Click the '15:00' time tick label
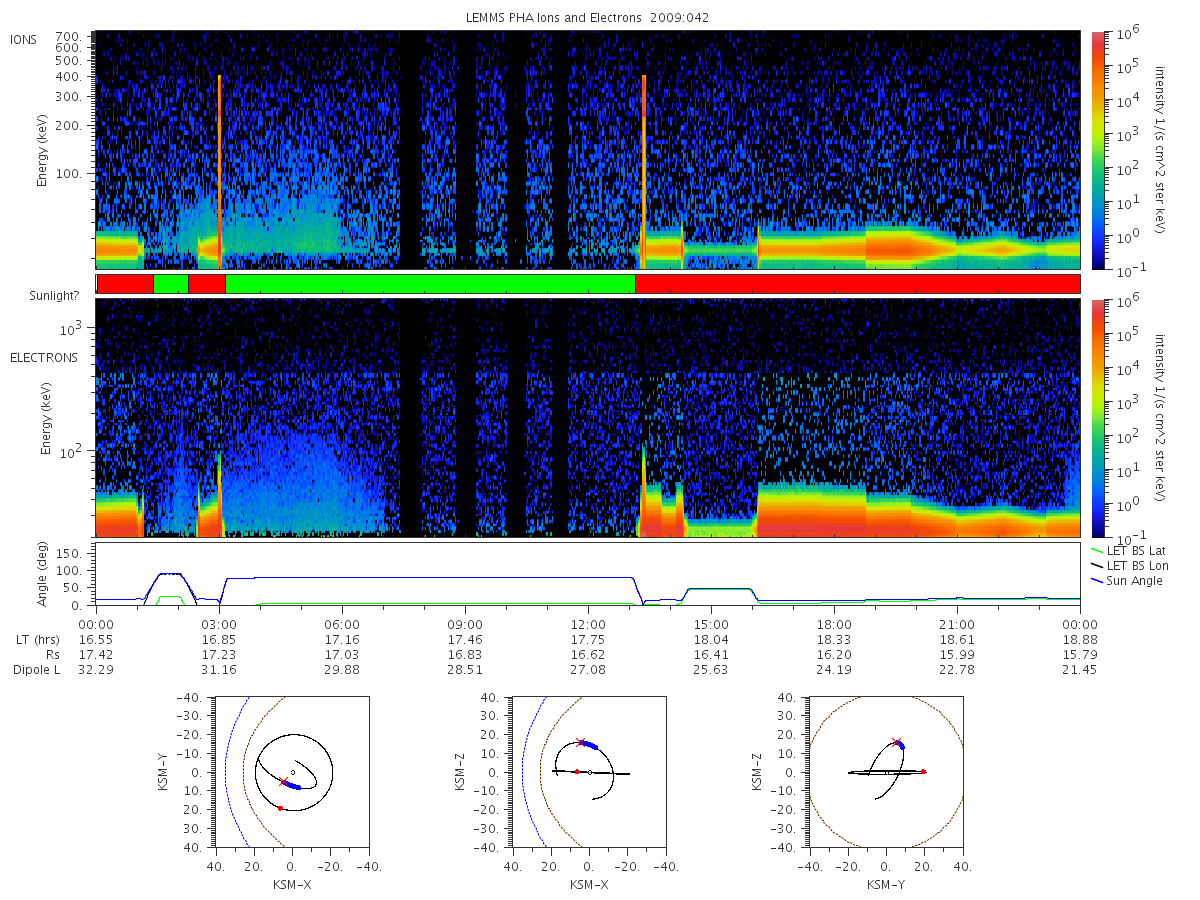Viewport: 1200px width, 900px height. 711,623
